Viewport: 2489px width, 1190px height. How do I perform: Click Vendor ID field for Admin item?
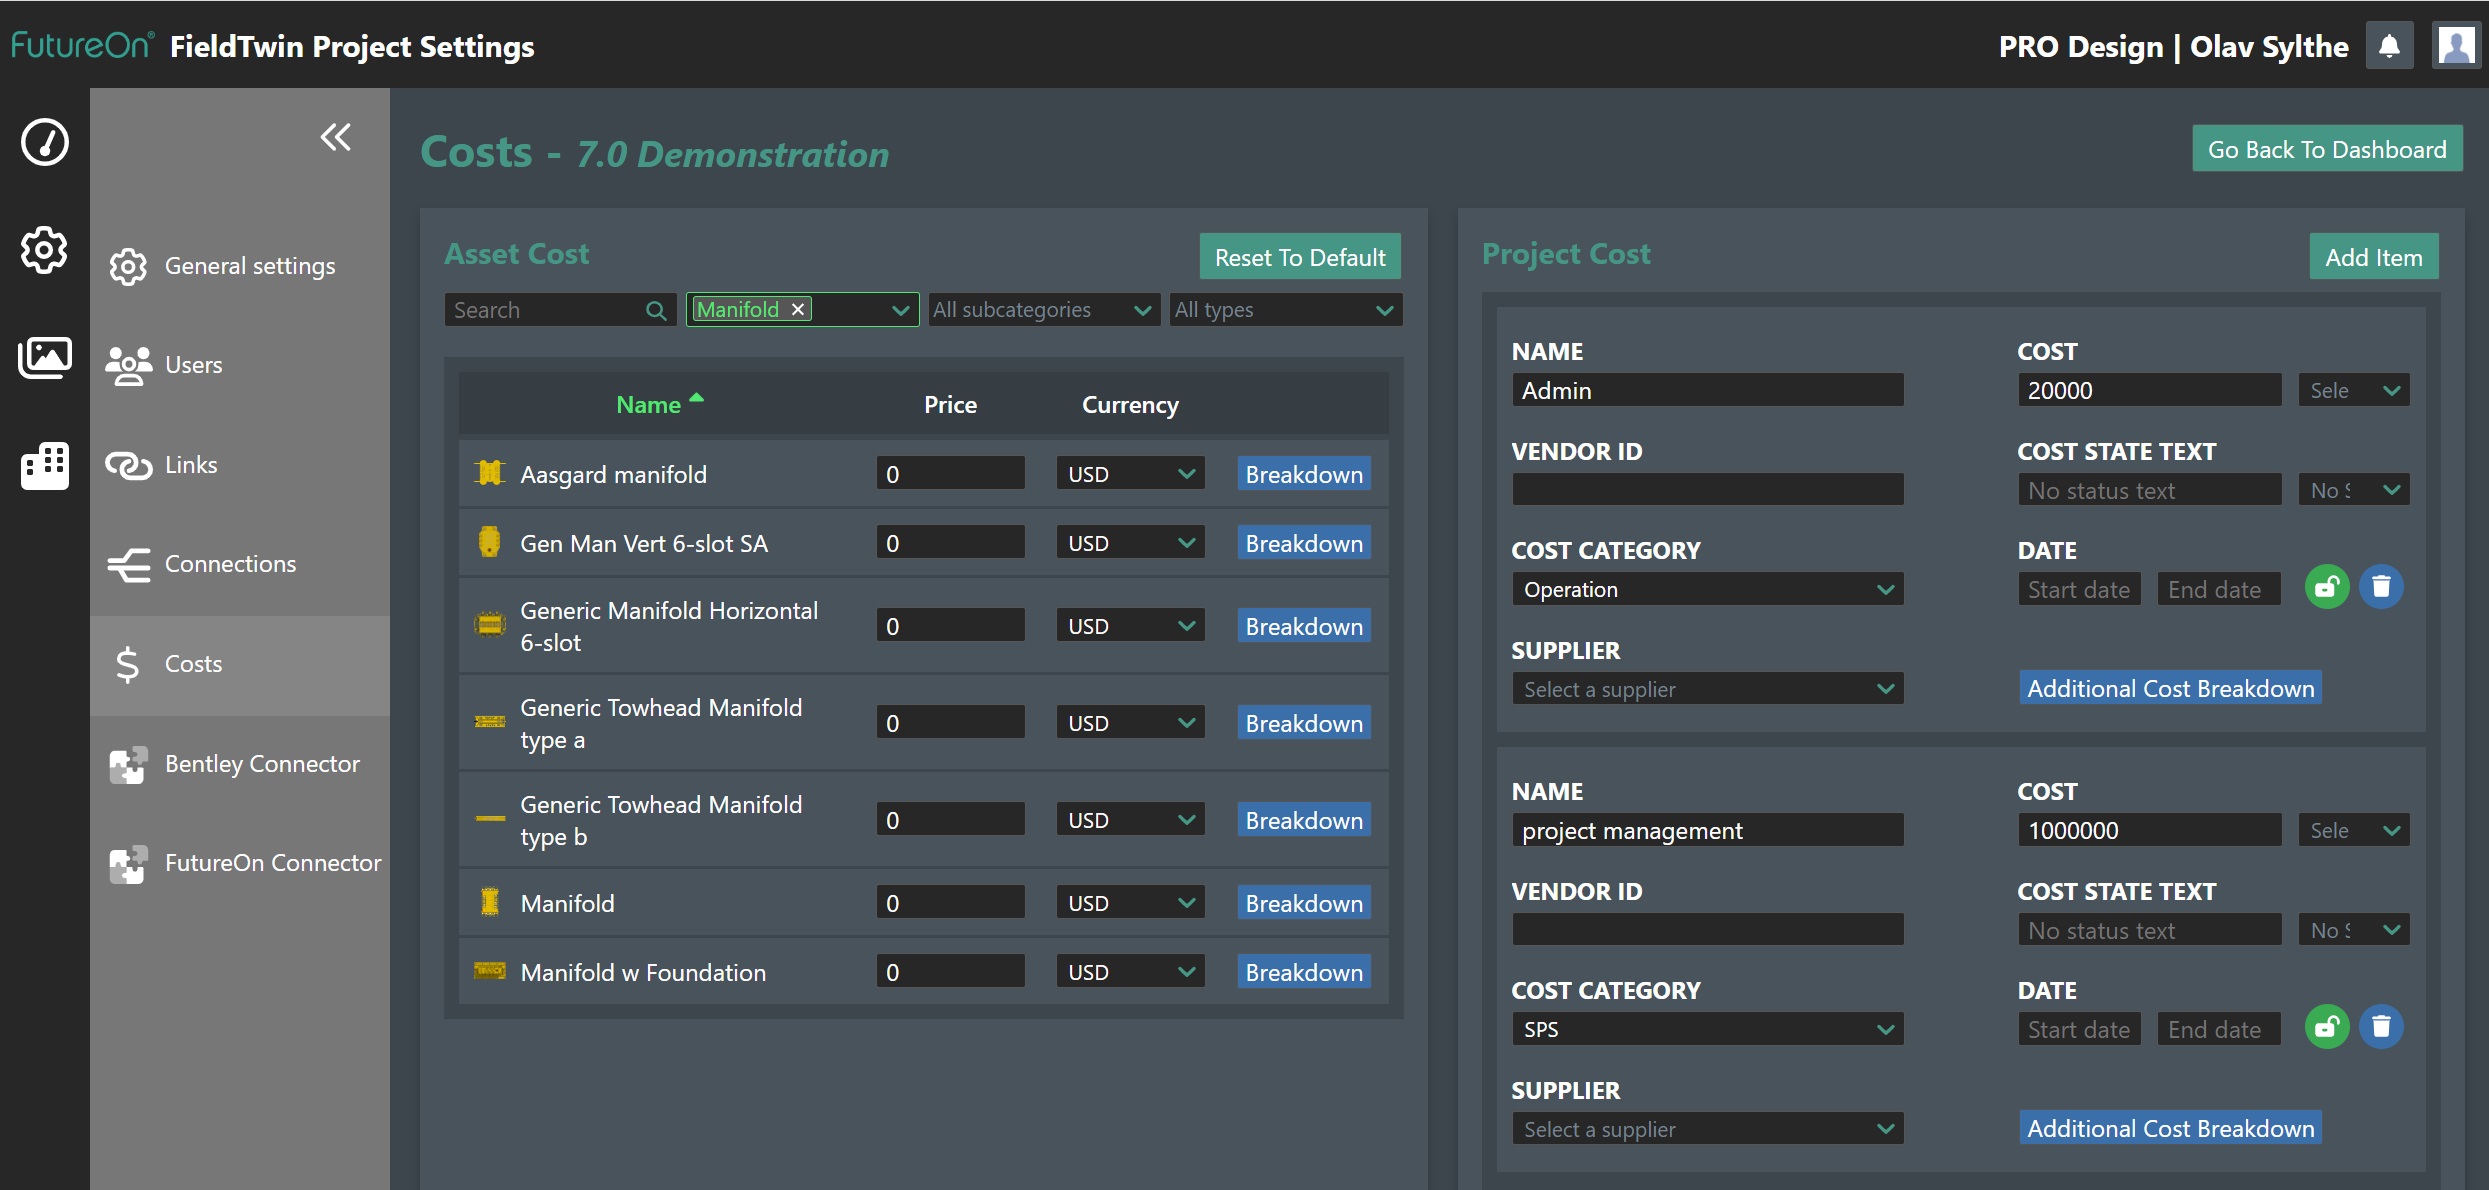[1708, 490]
